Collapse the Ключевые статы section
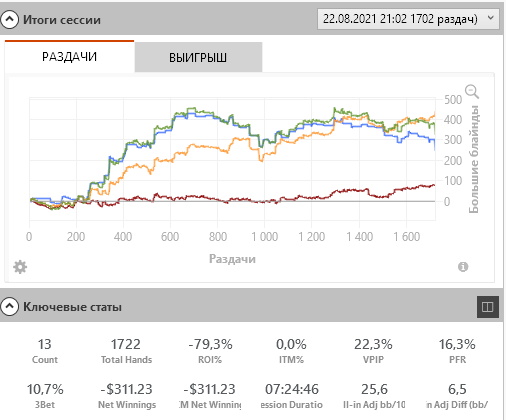506x420 pixels. [x=9, y=306]
